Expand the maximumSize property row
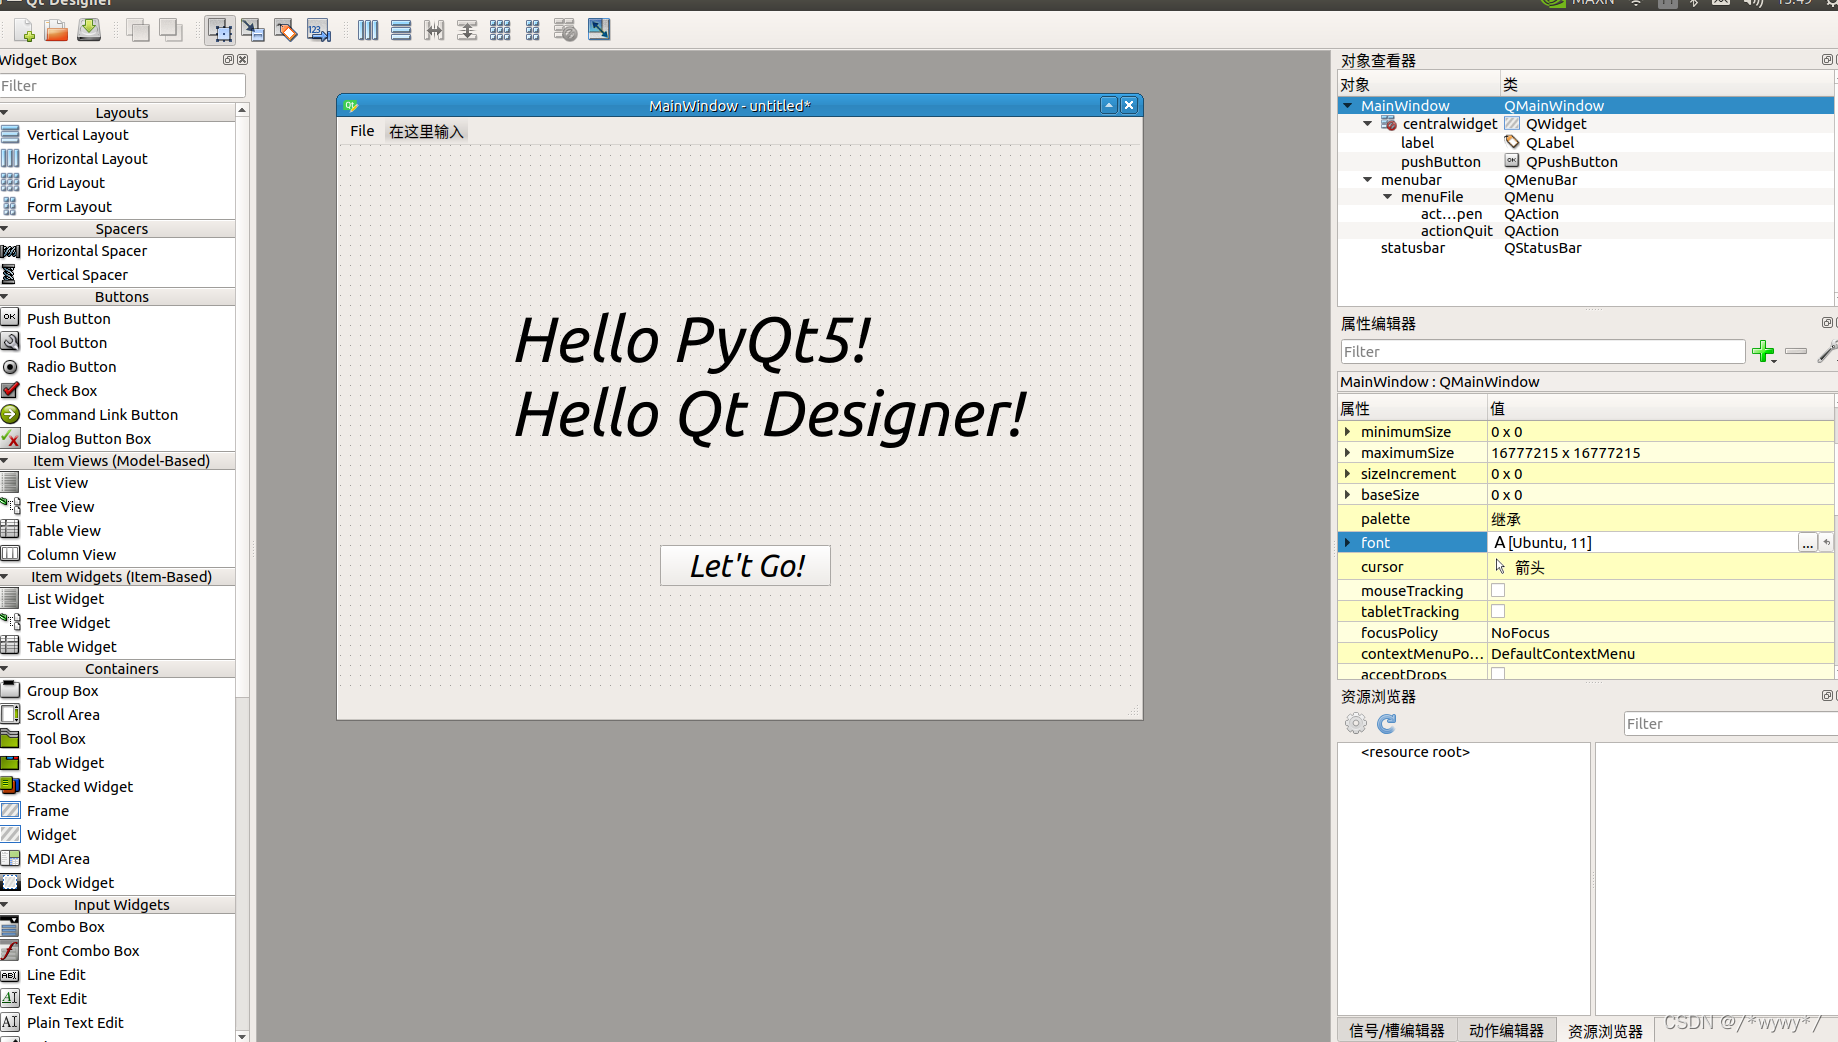The height and width of the screenshot is (1042, 1838). pos(1348,452)
